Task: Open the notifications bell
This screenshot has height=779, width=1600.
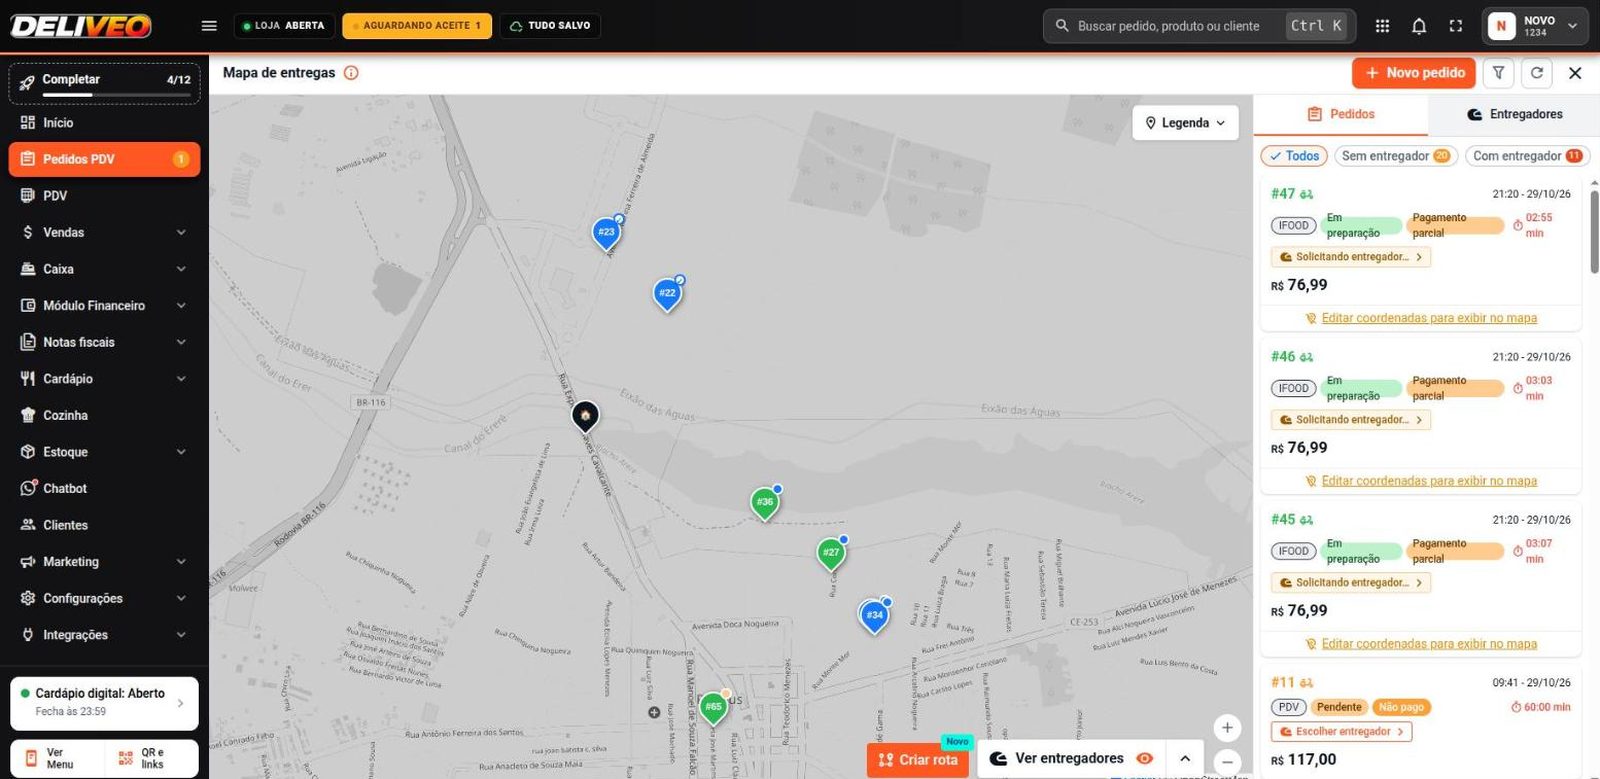Action: 1419,26
